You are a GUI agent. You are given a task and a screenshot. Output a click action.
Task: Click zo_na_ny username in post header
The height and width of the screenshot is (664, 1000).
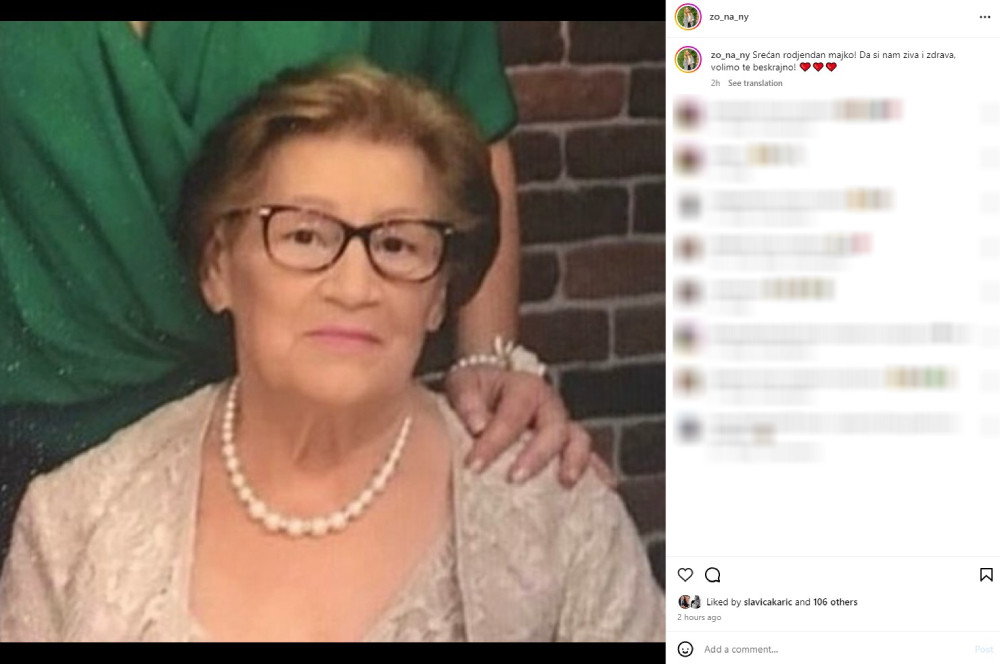coord(729,17)
